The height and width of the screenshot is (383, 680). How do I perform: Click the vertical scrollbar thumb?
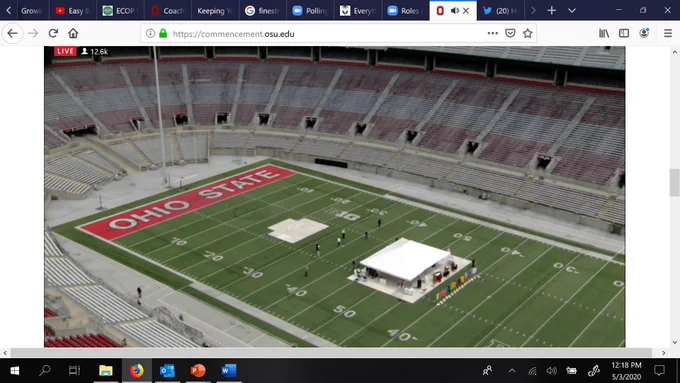click(x=674, y=182)
